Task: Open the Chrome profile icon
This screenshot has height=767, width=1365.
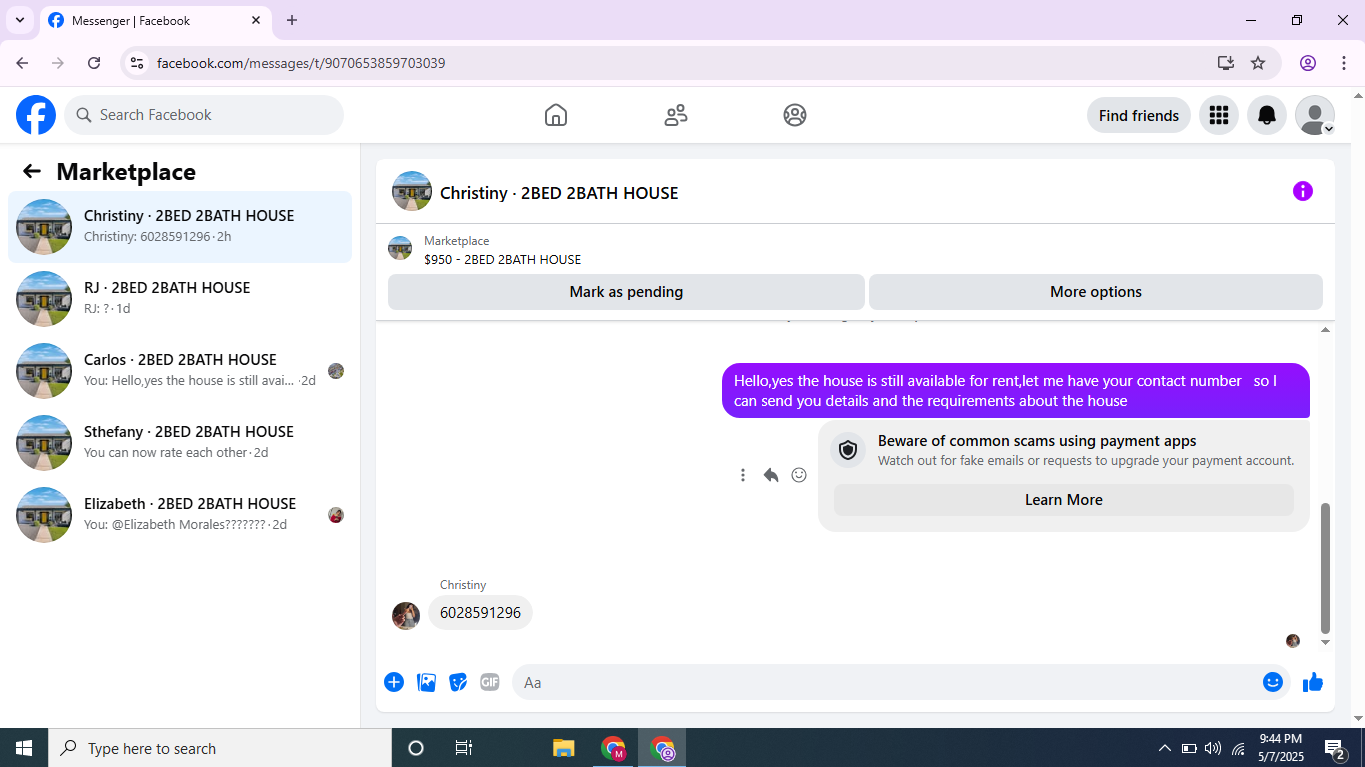Action: [x=1308, y=63]
